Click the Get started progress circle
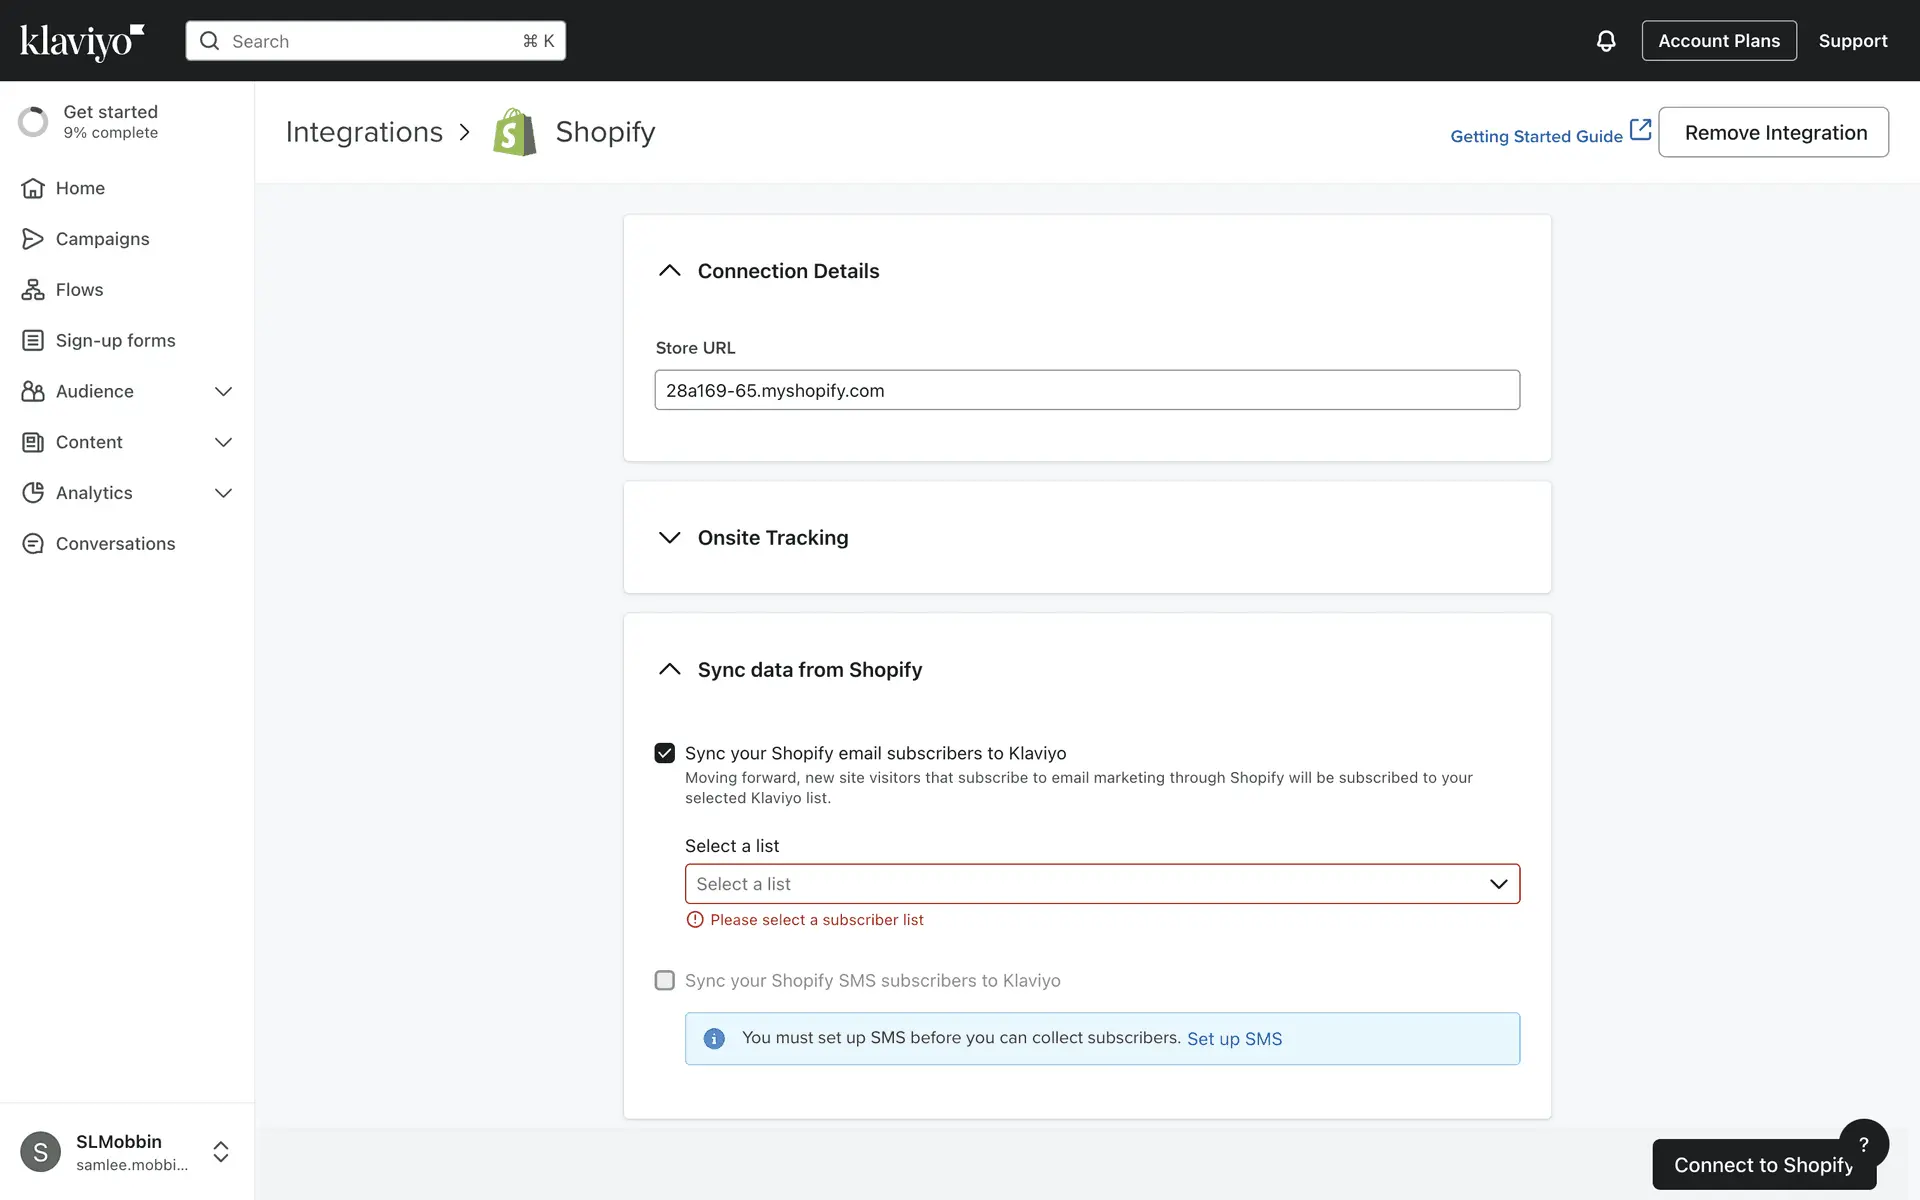 click(x=33, y=122)
